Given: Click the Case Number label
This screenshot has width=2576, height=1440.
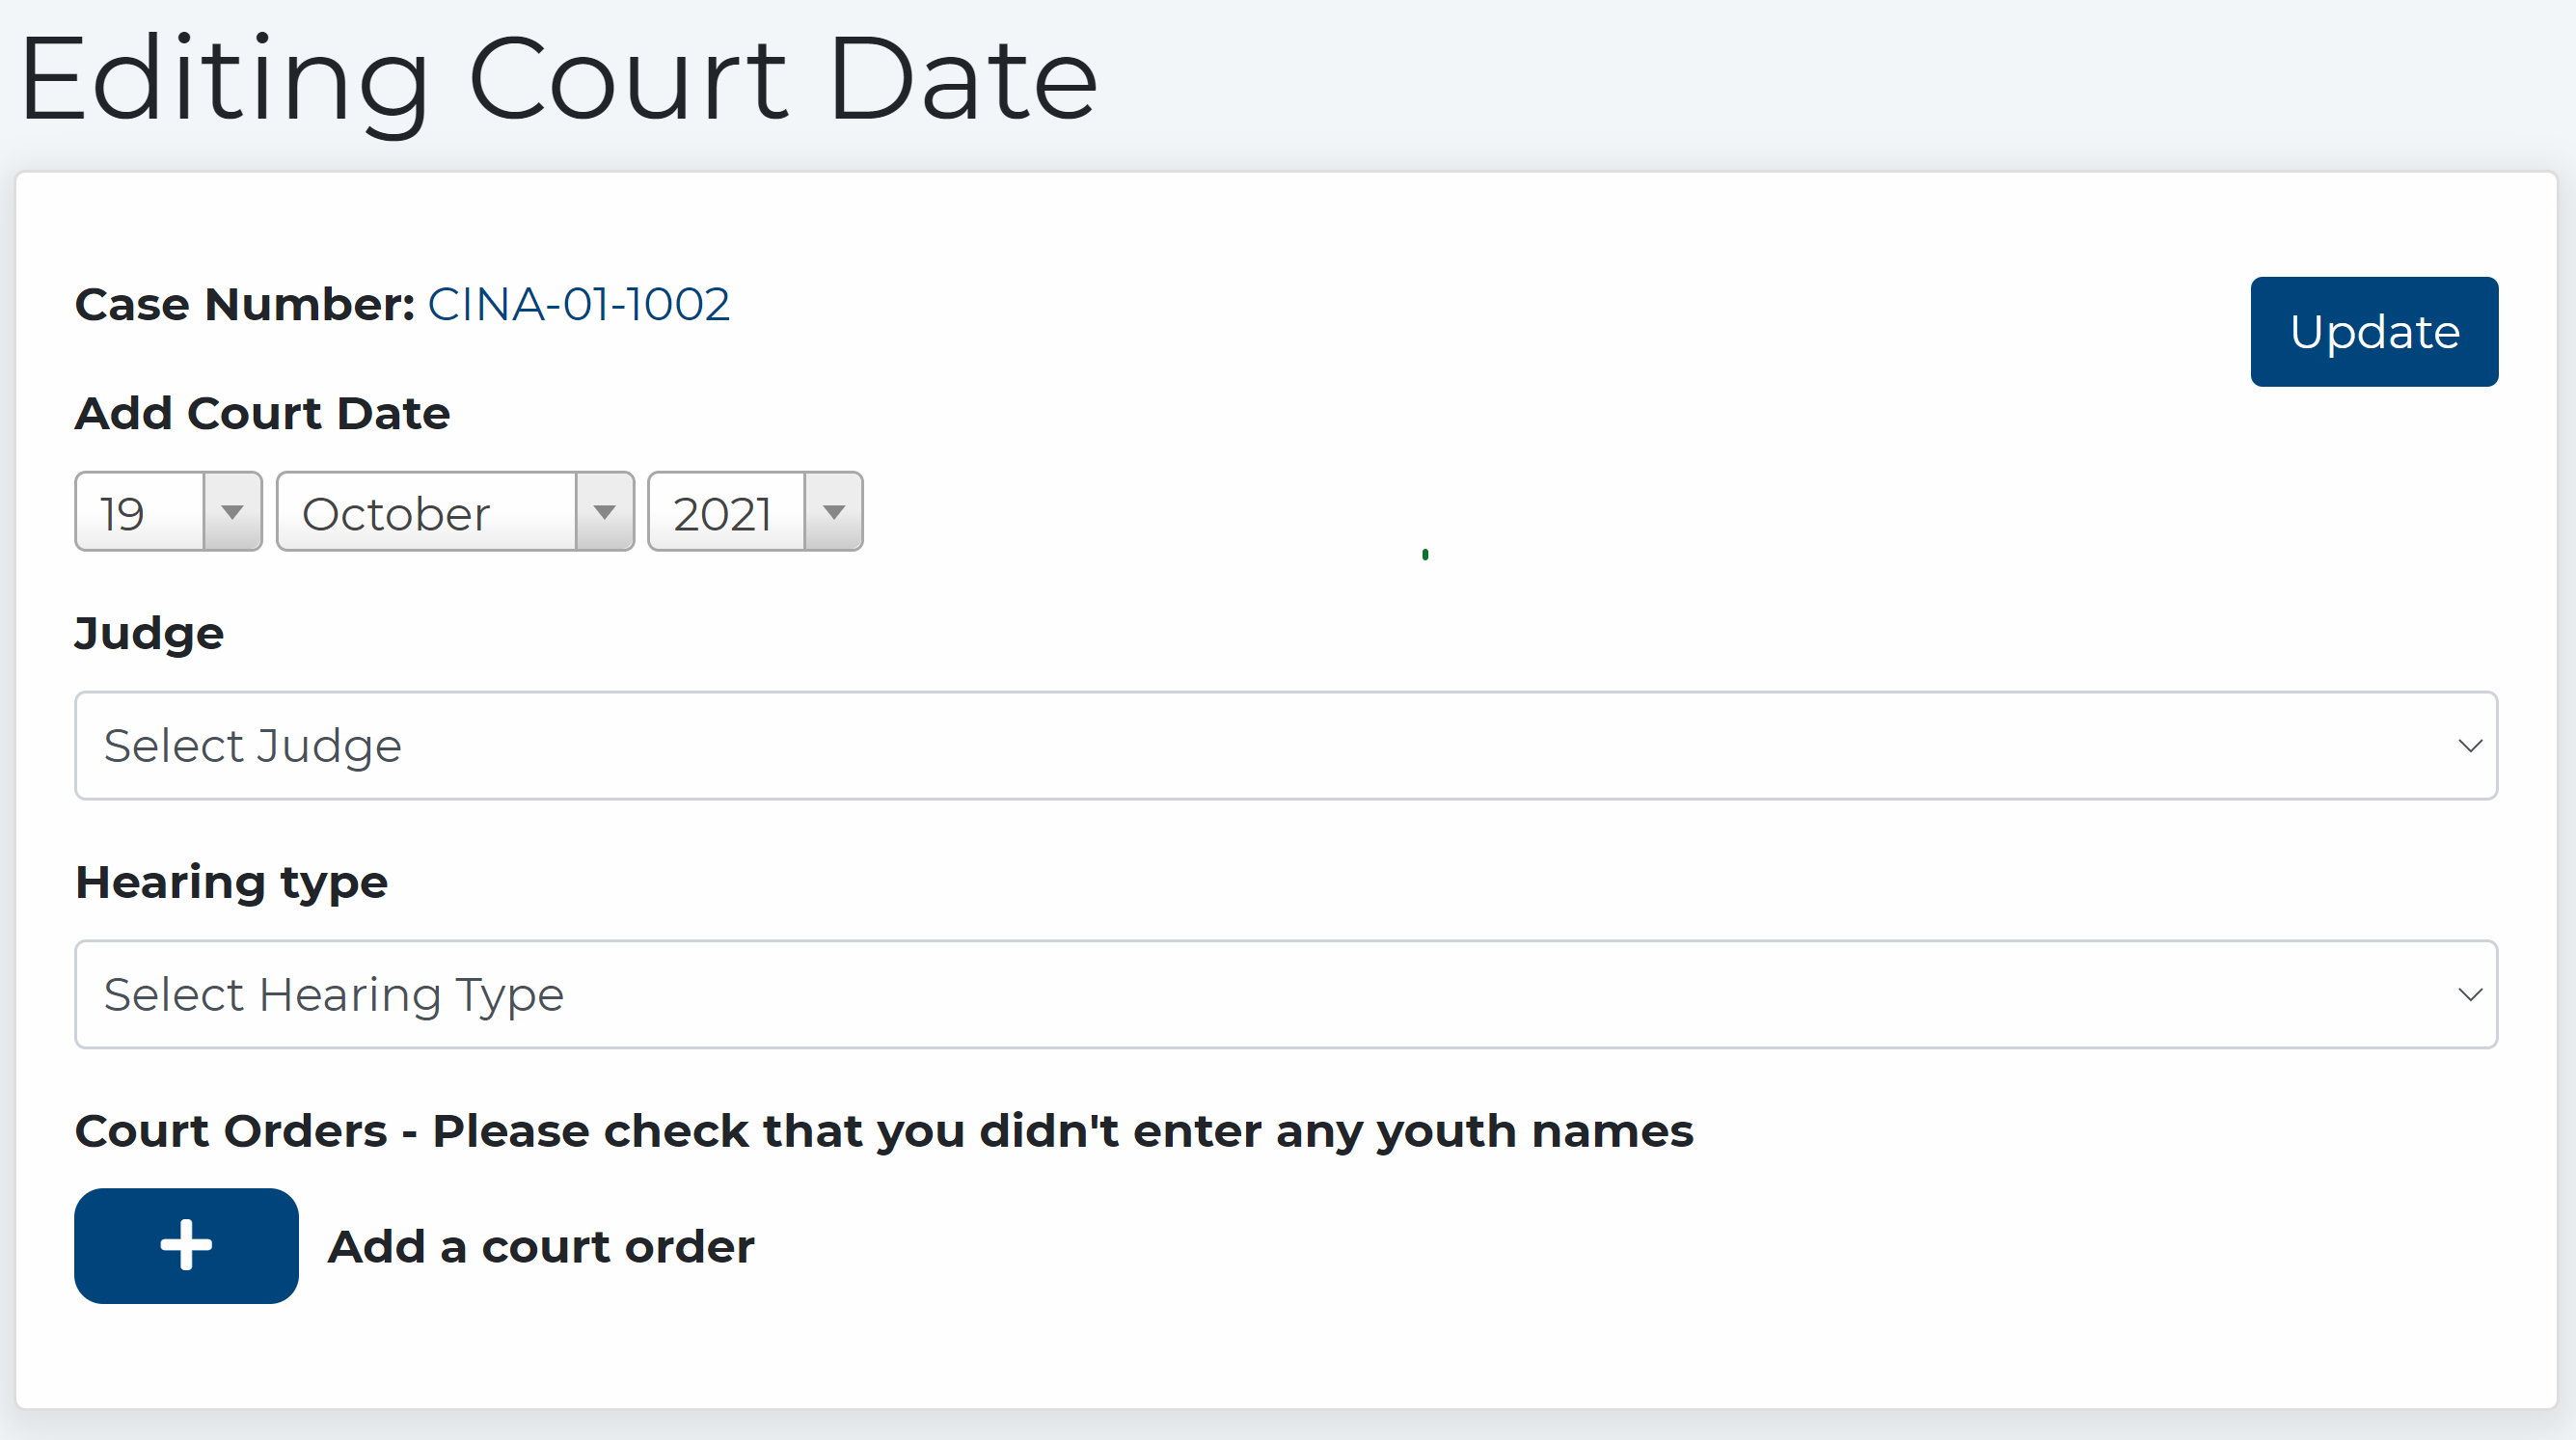Looking at the screenshot, I should tap(243, 304).
